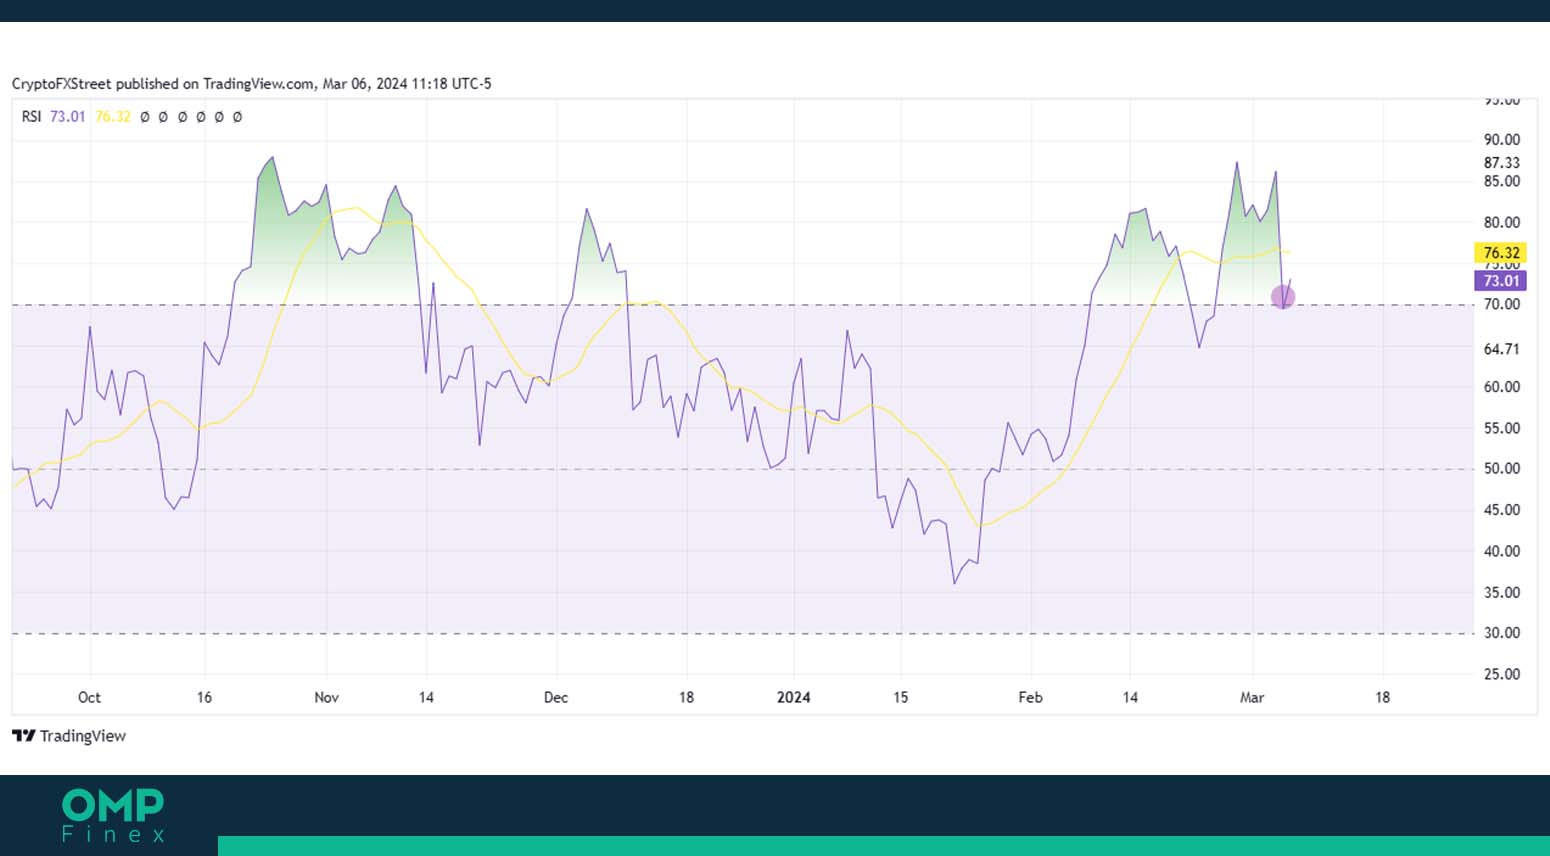Click the Feb date label on the time axis

[1030, 697]
